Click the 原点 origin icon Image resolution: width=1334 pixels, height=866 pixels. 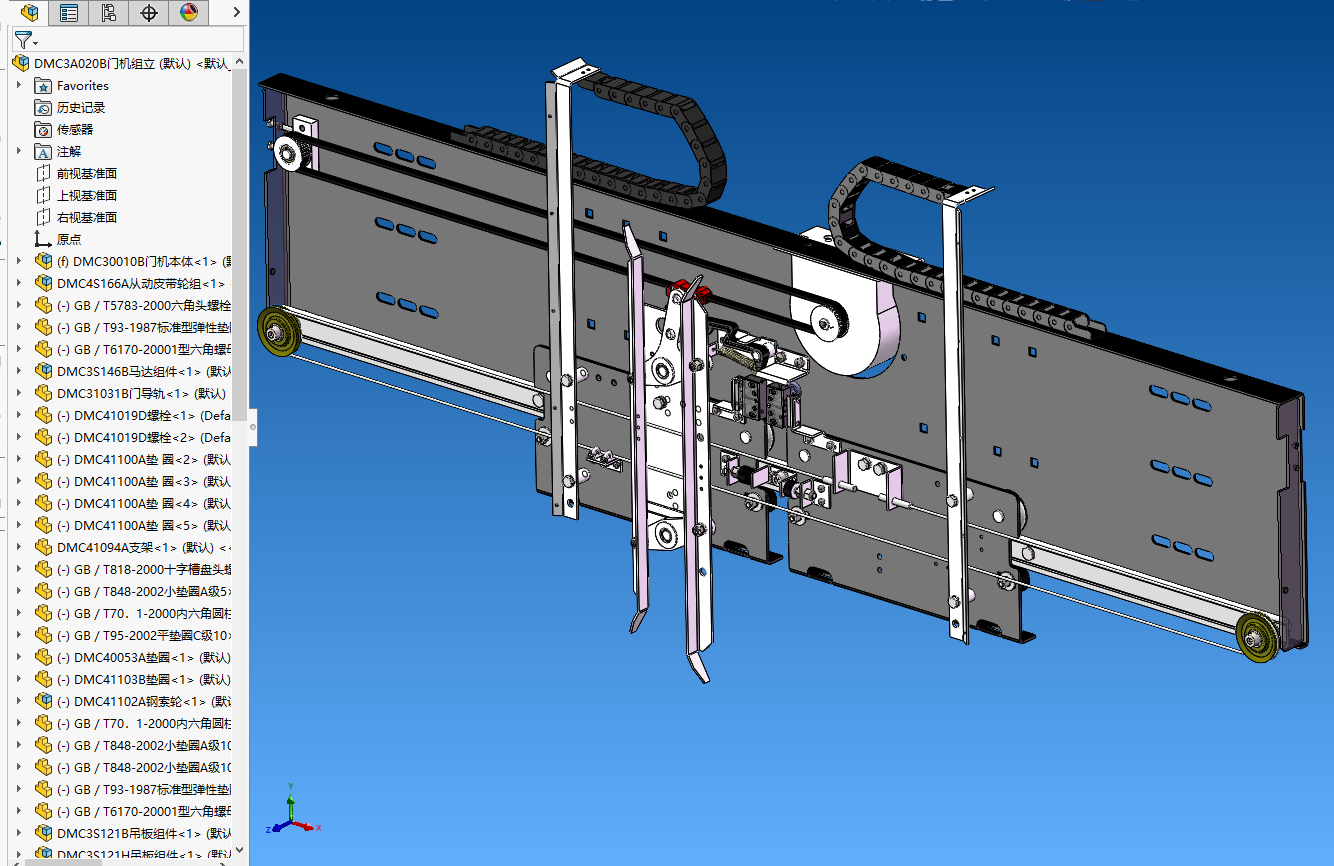43,240
